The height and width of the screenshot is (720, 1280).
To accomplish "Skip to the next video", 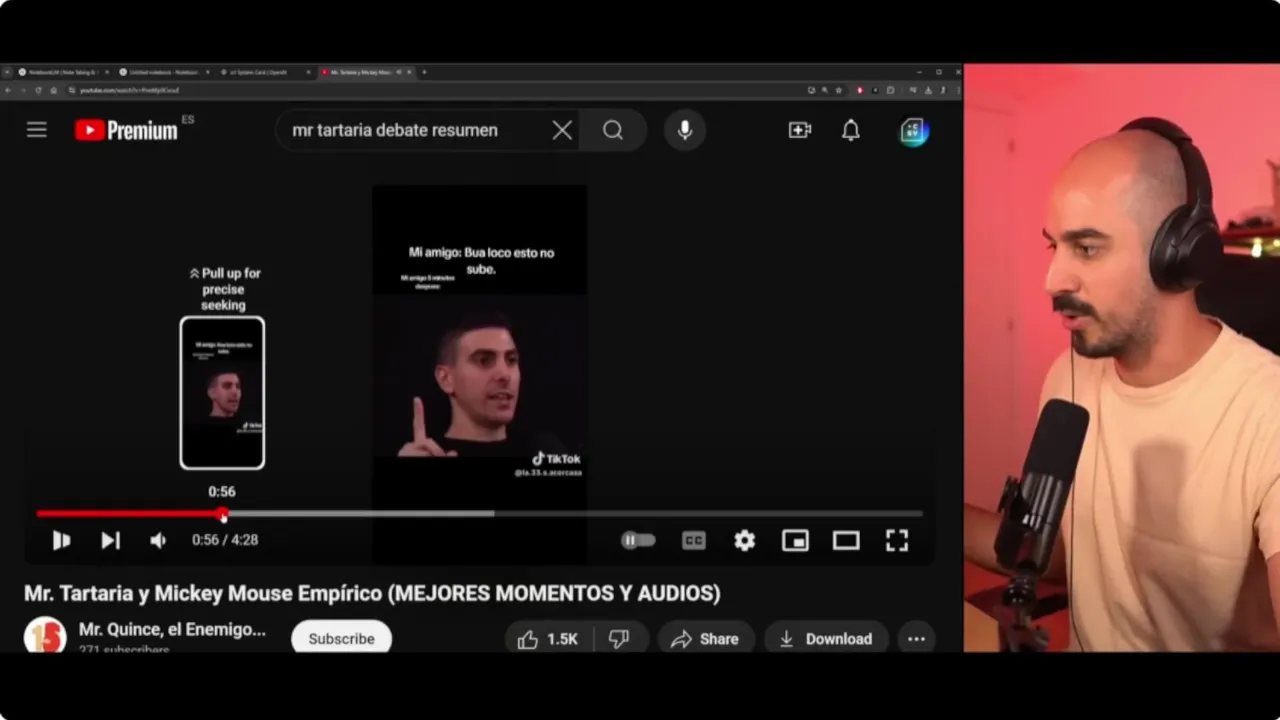I will click(x=110, y=540).
